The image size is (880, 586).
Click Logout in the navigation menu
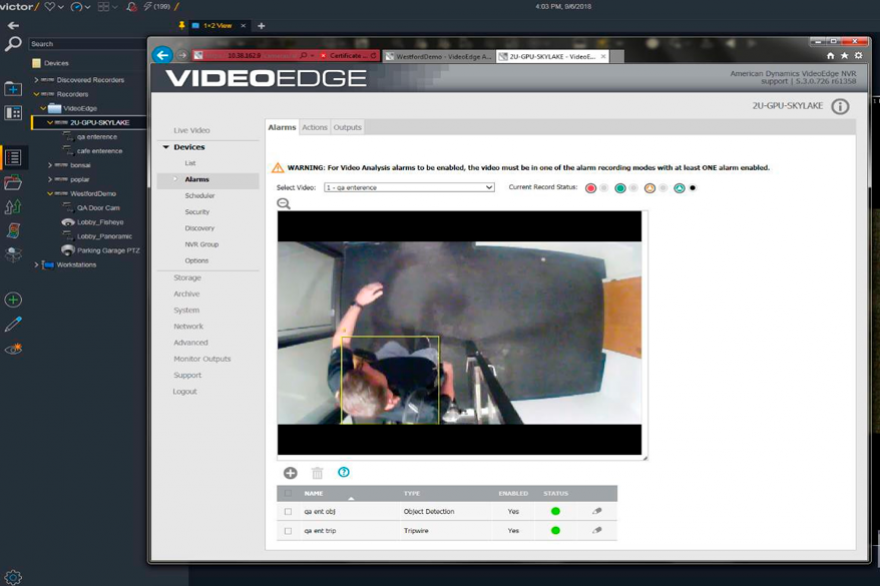tap(183, 391)
